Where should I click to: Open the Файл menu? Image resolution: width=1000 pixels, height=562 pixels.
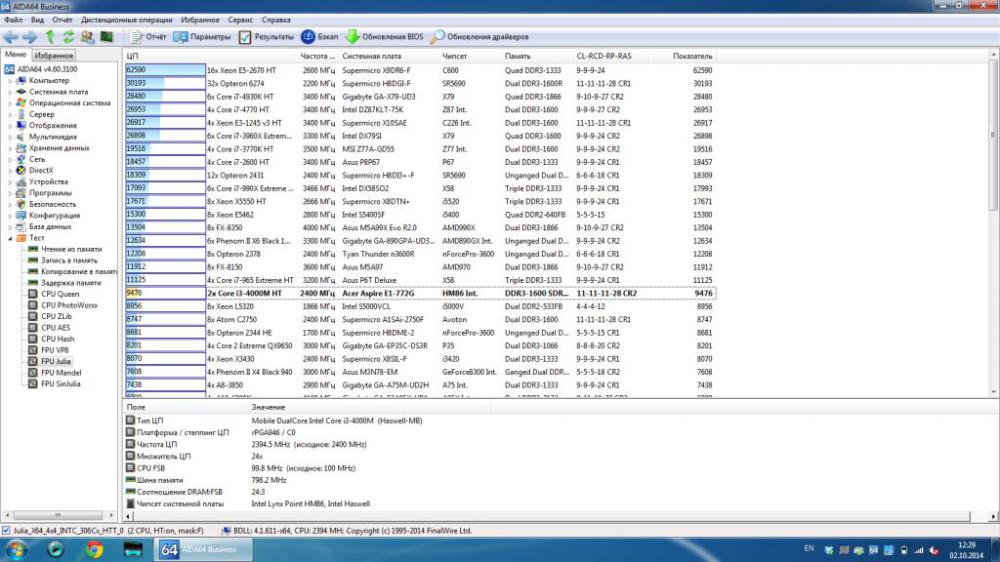click(x=13, y=20)
